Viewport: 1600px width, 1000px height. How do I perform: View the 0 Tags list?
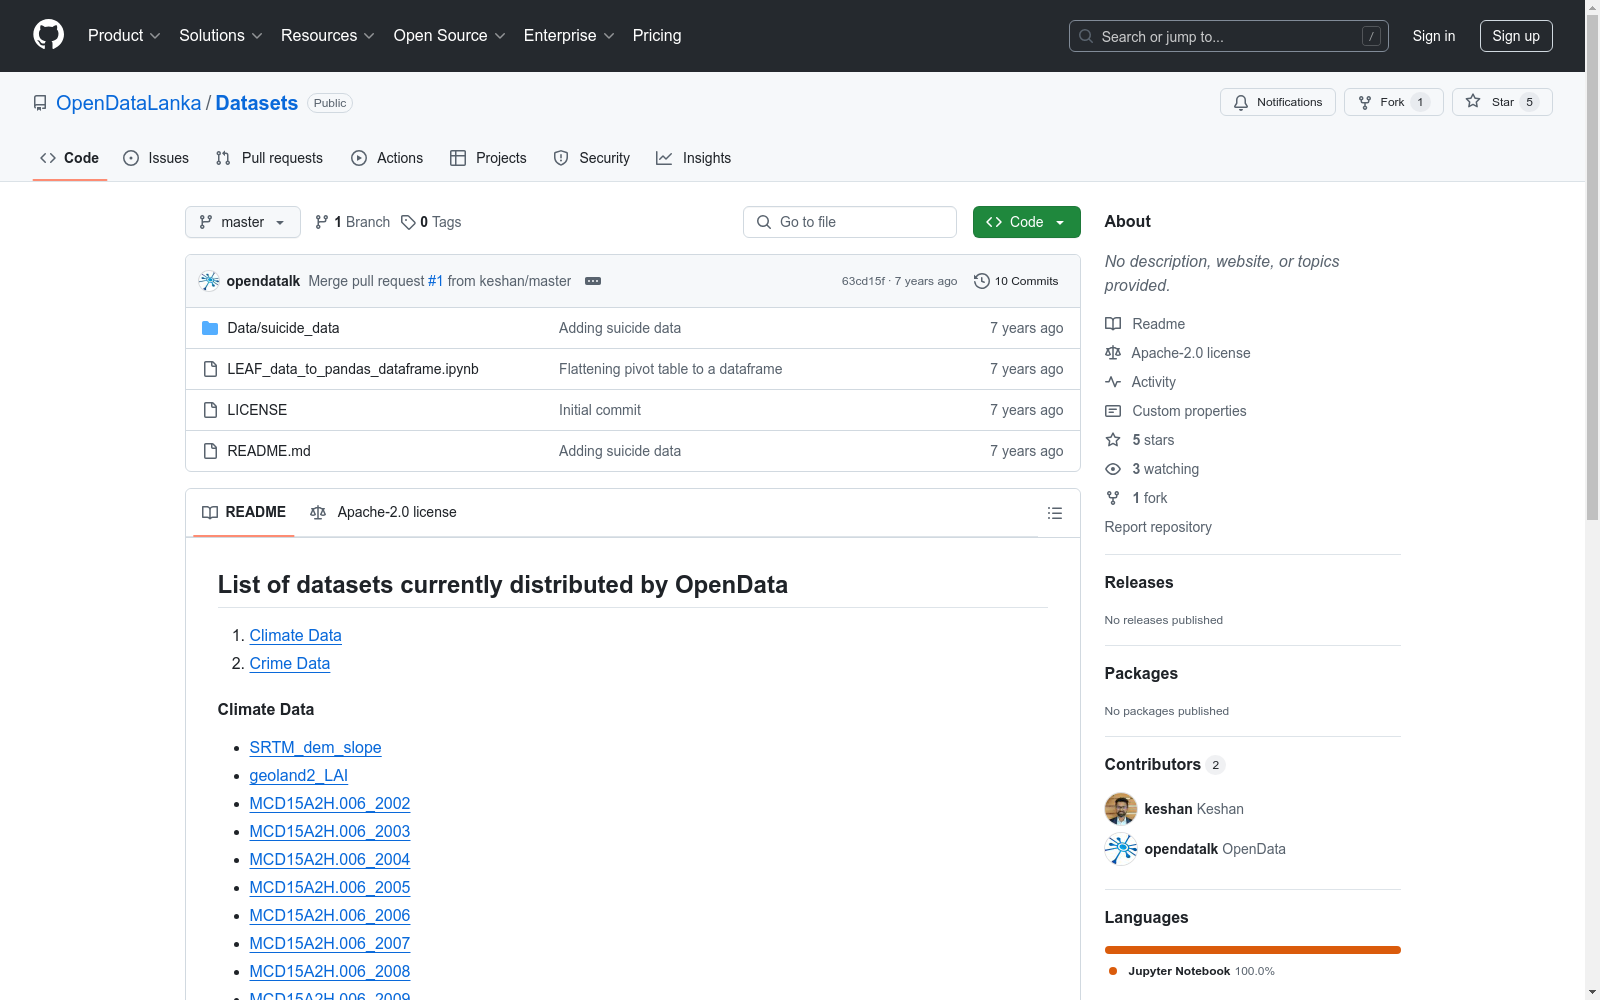point(431,222)
